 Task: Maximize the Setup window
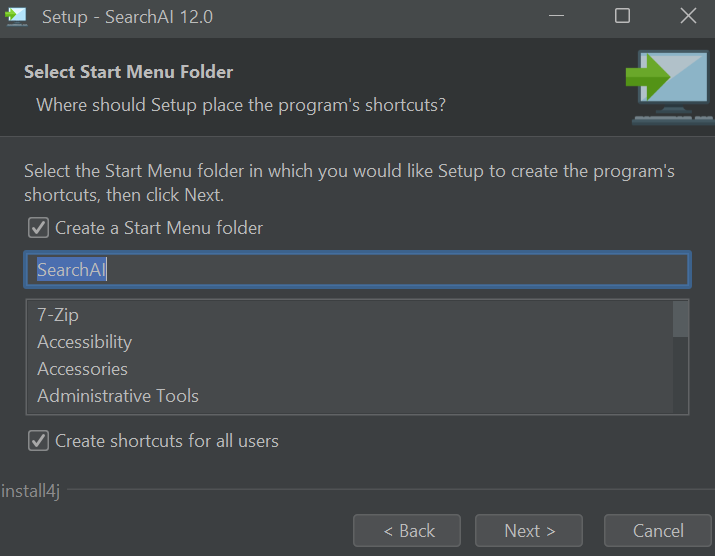(x=622, y=16)
